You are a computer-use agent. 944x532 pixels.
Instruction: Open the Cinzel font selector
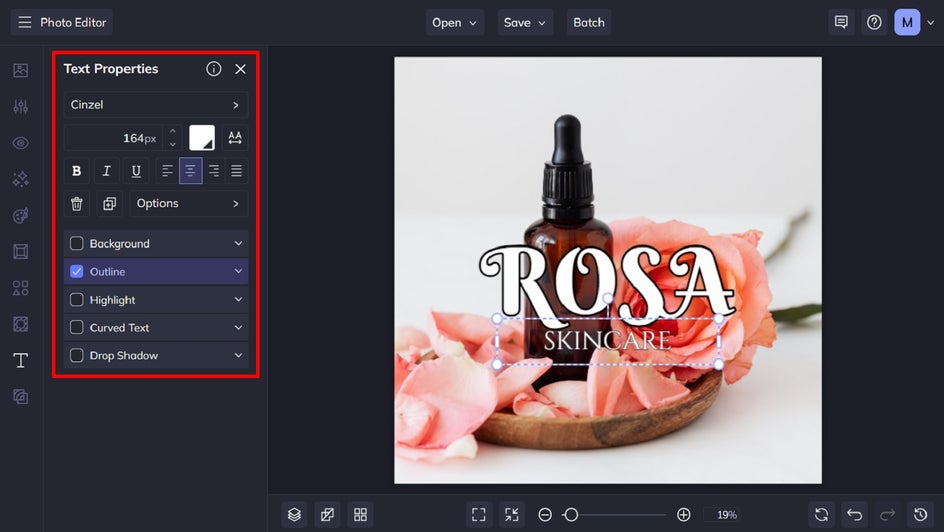coord(156,105)
